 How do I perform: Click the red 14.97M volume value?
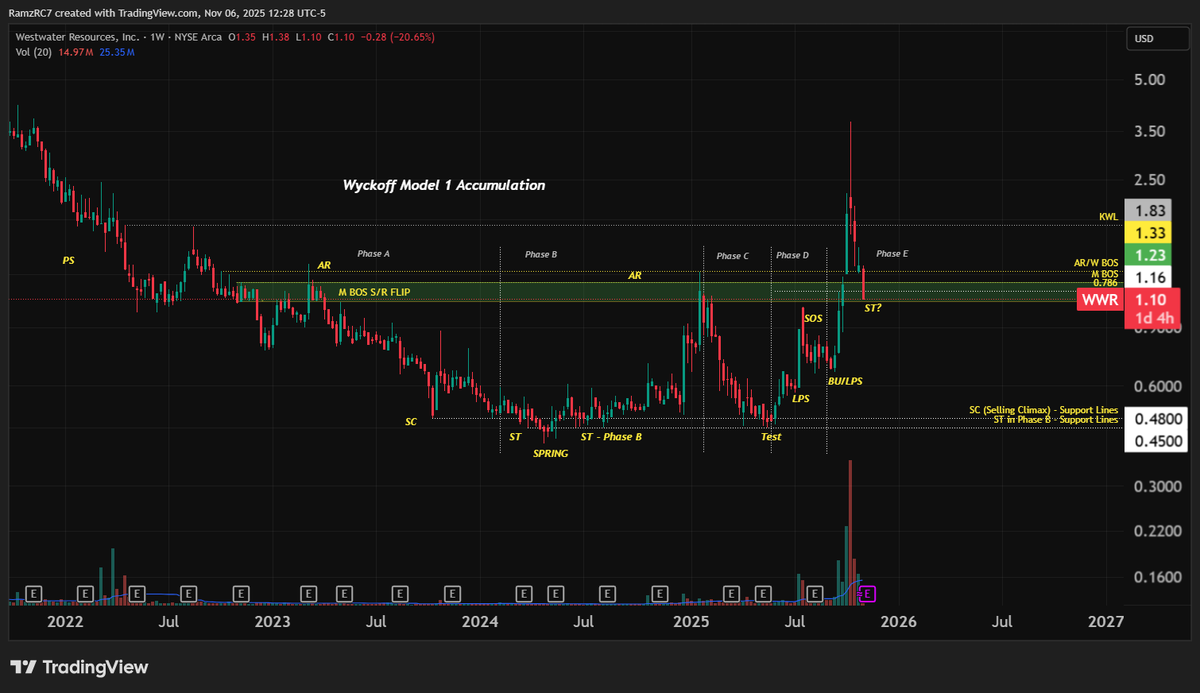[x=78, y=52]
